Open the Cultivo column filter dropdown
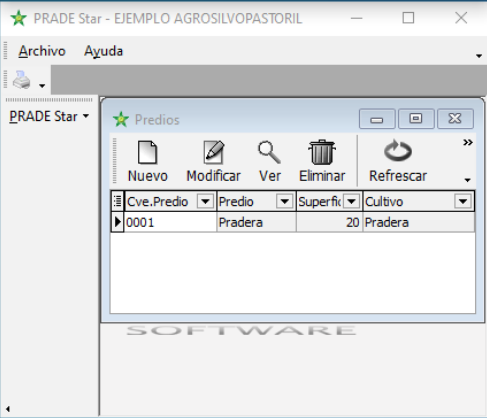The image size is (487, 418). click(463, 201)
